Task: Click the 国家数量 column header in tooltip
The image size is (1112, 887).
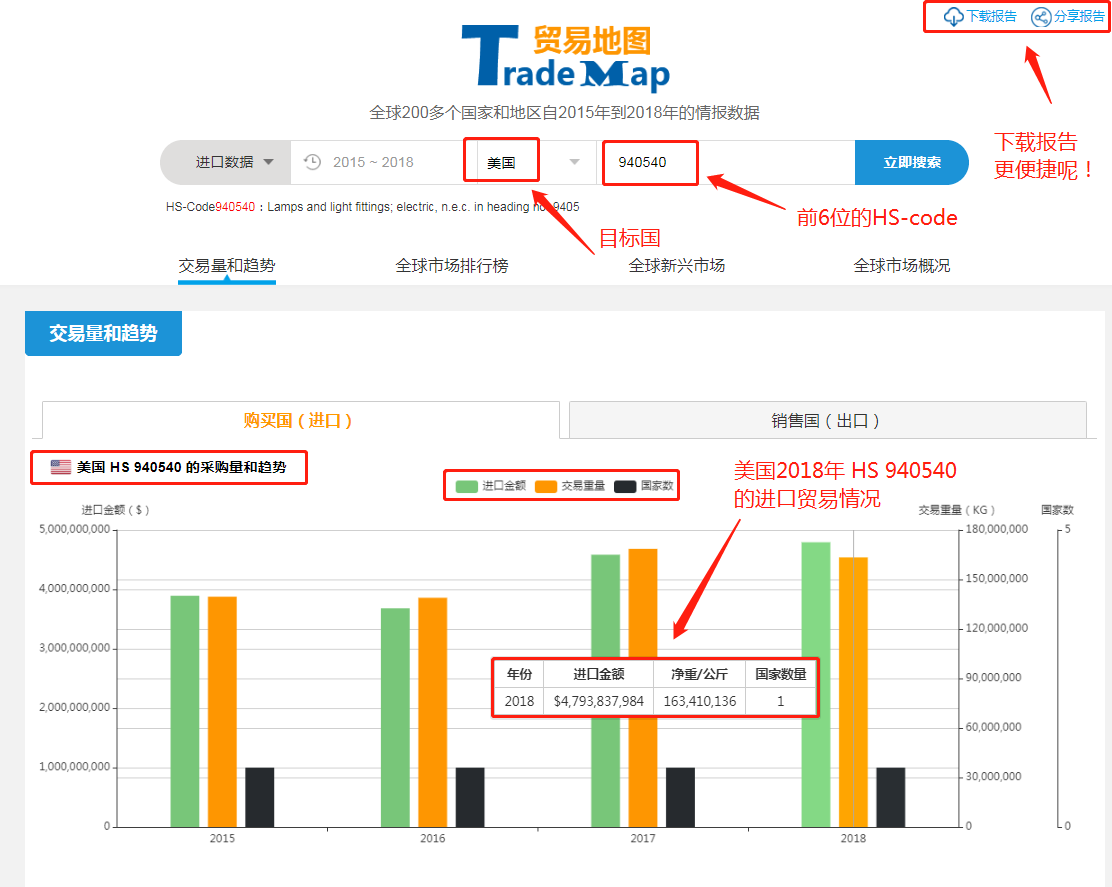Action: tap(781, 674)
